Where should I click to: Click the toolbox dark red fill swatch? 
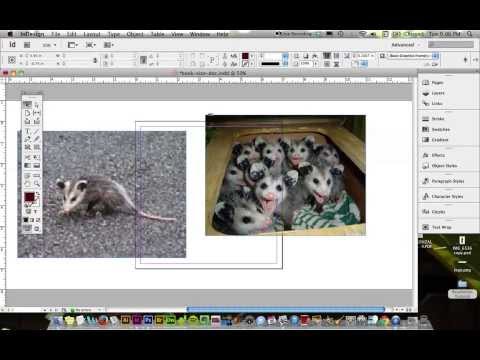tap(29, 197)
